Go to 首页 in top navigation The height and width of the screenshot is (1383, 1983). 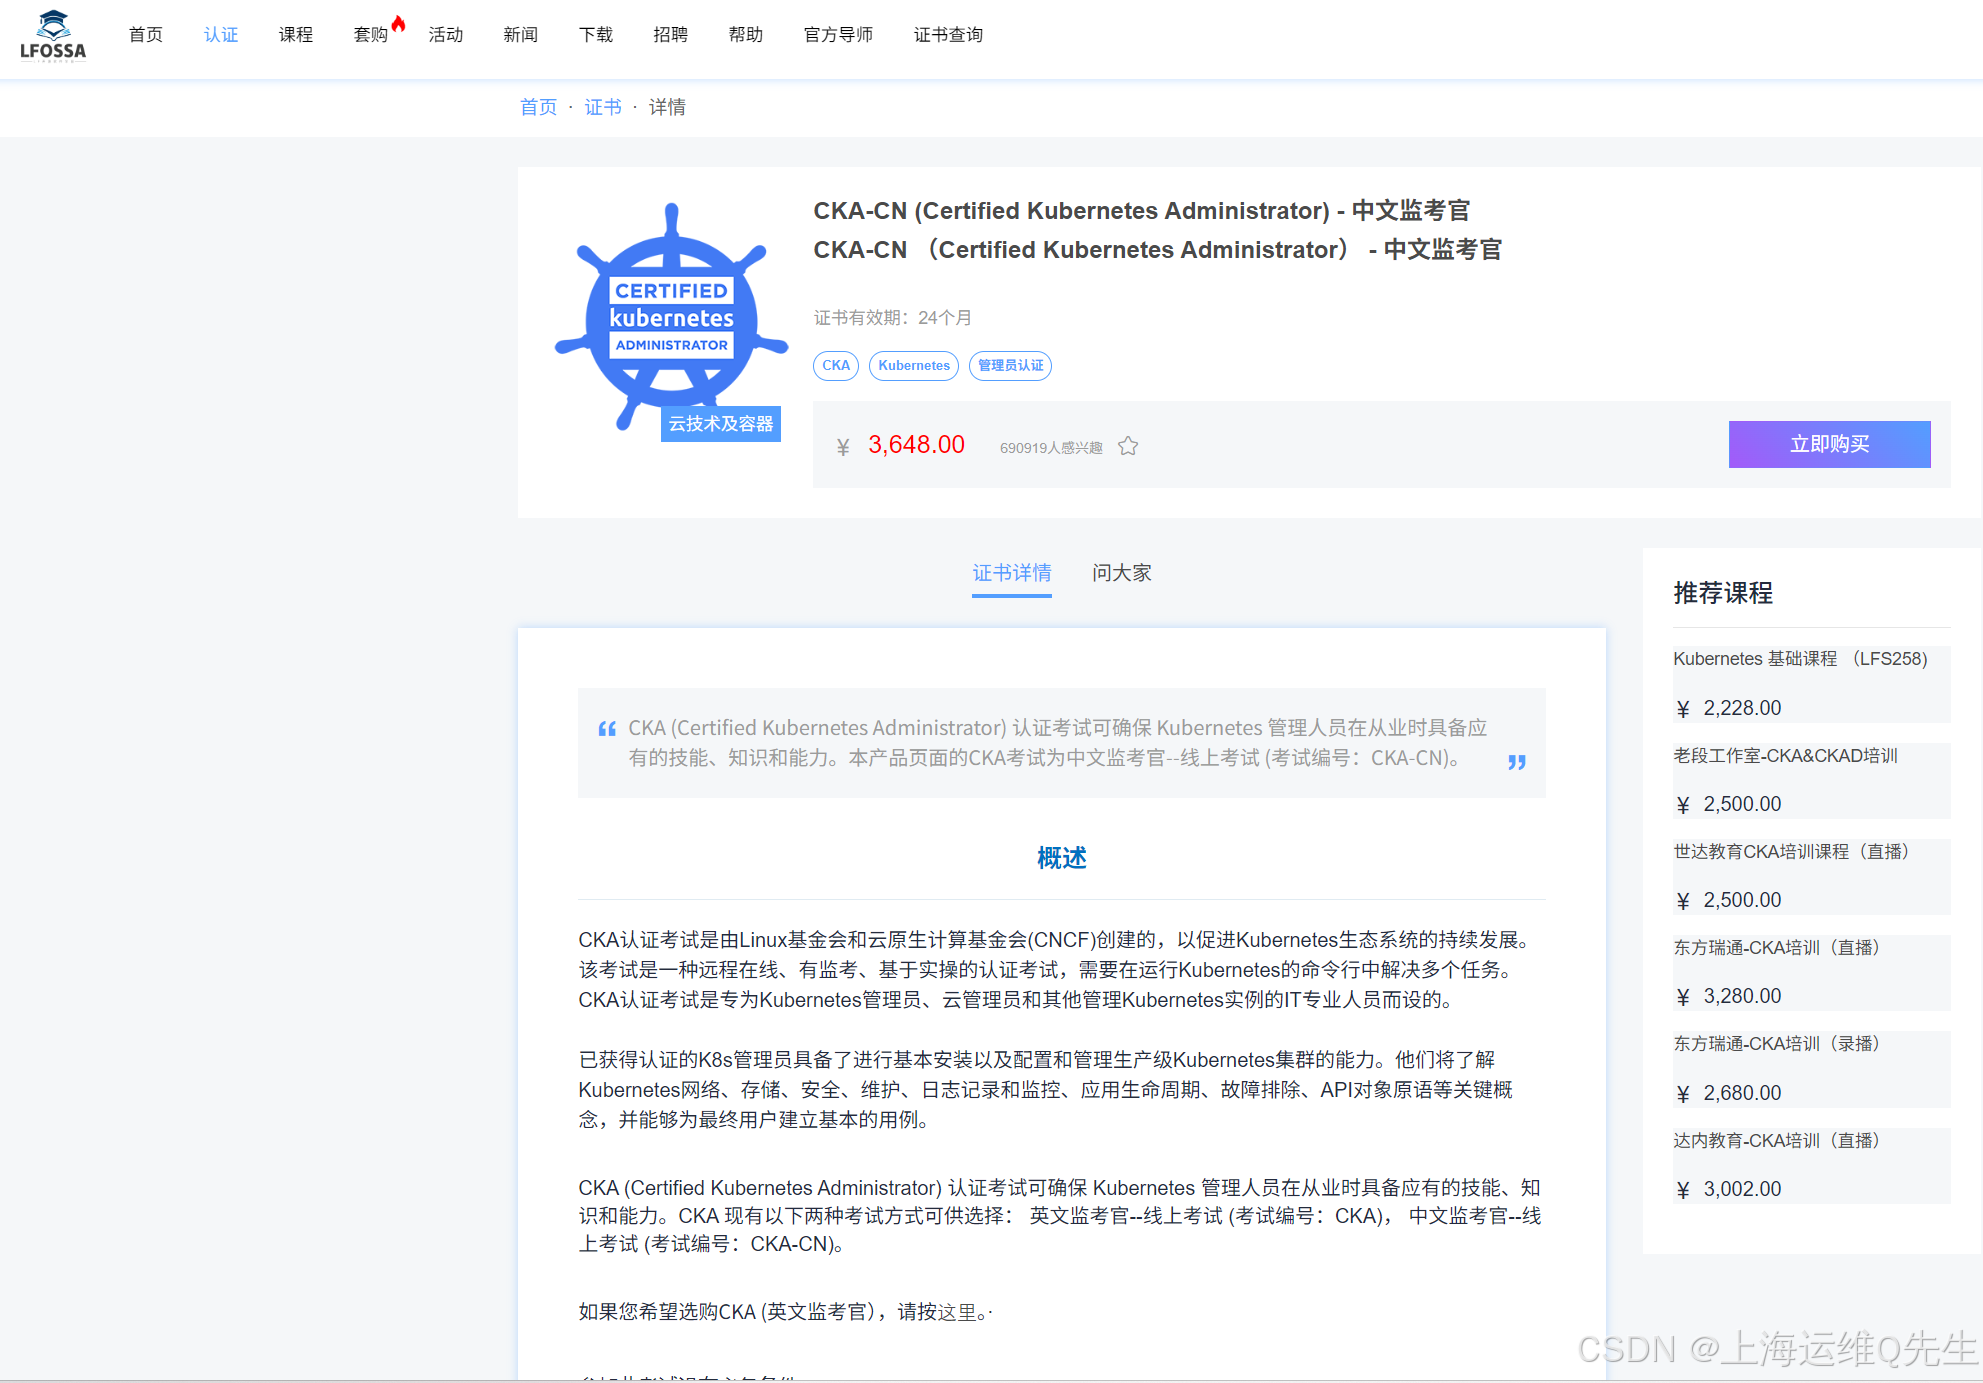pyautogui.click(x=146, y=35)
